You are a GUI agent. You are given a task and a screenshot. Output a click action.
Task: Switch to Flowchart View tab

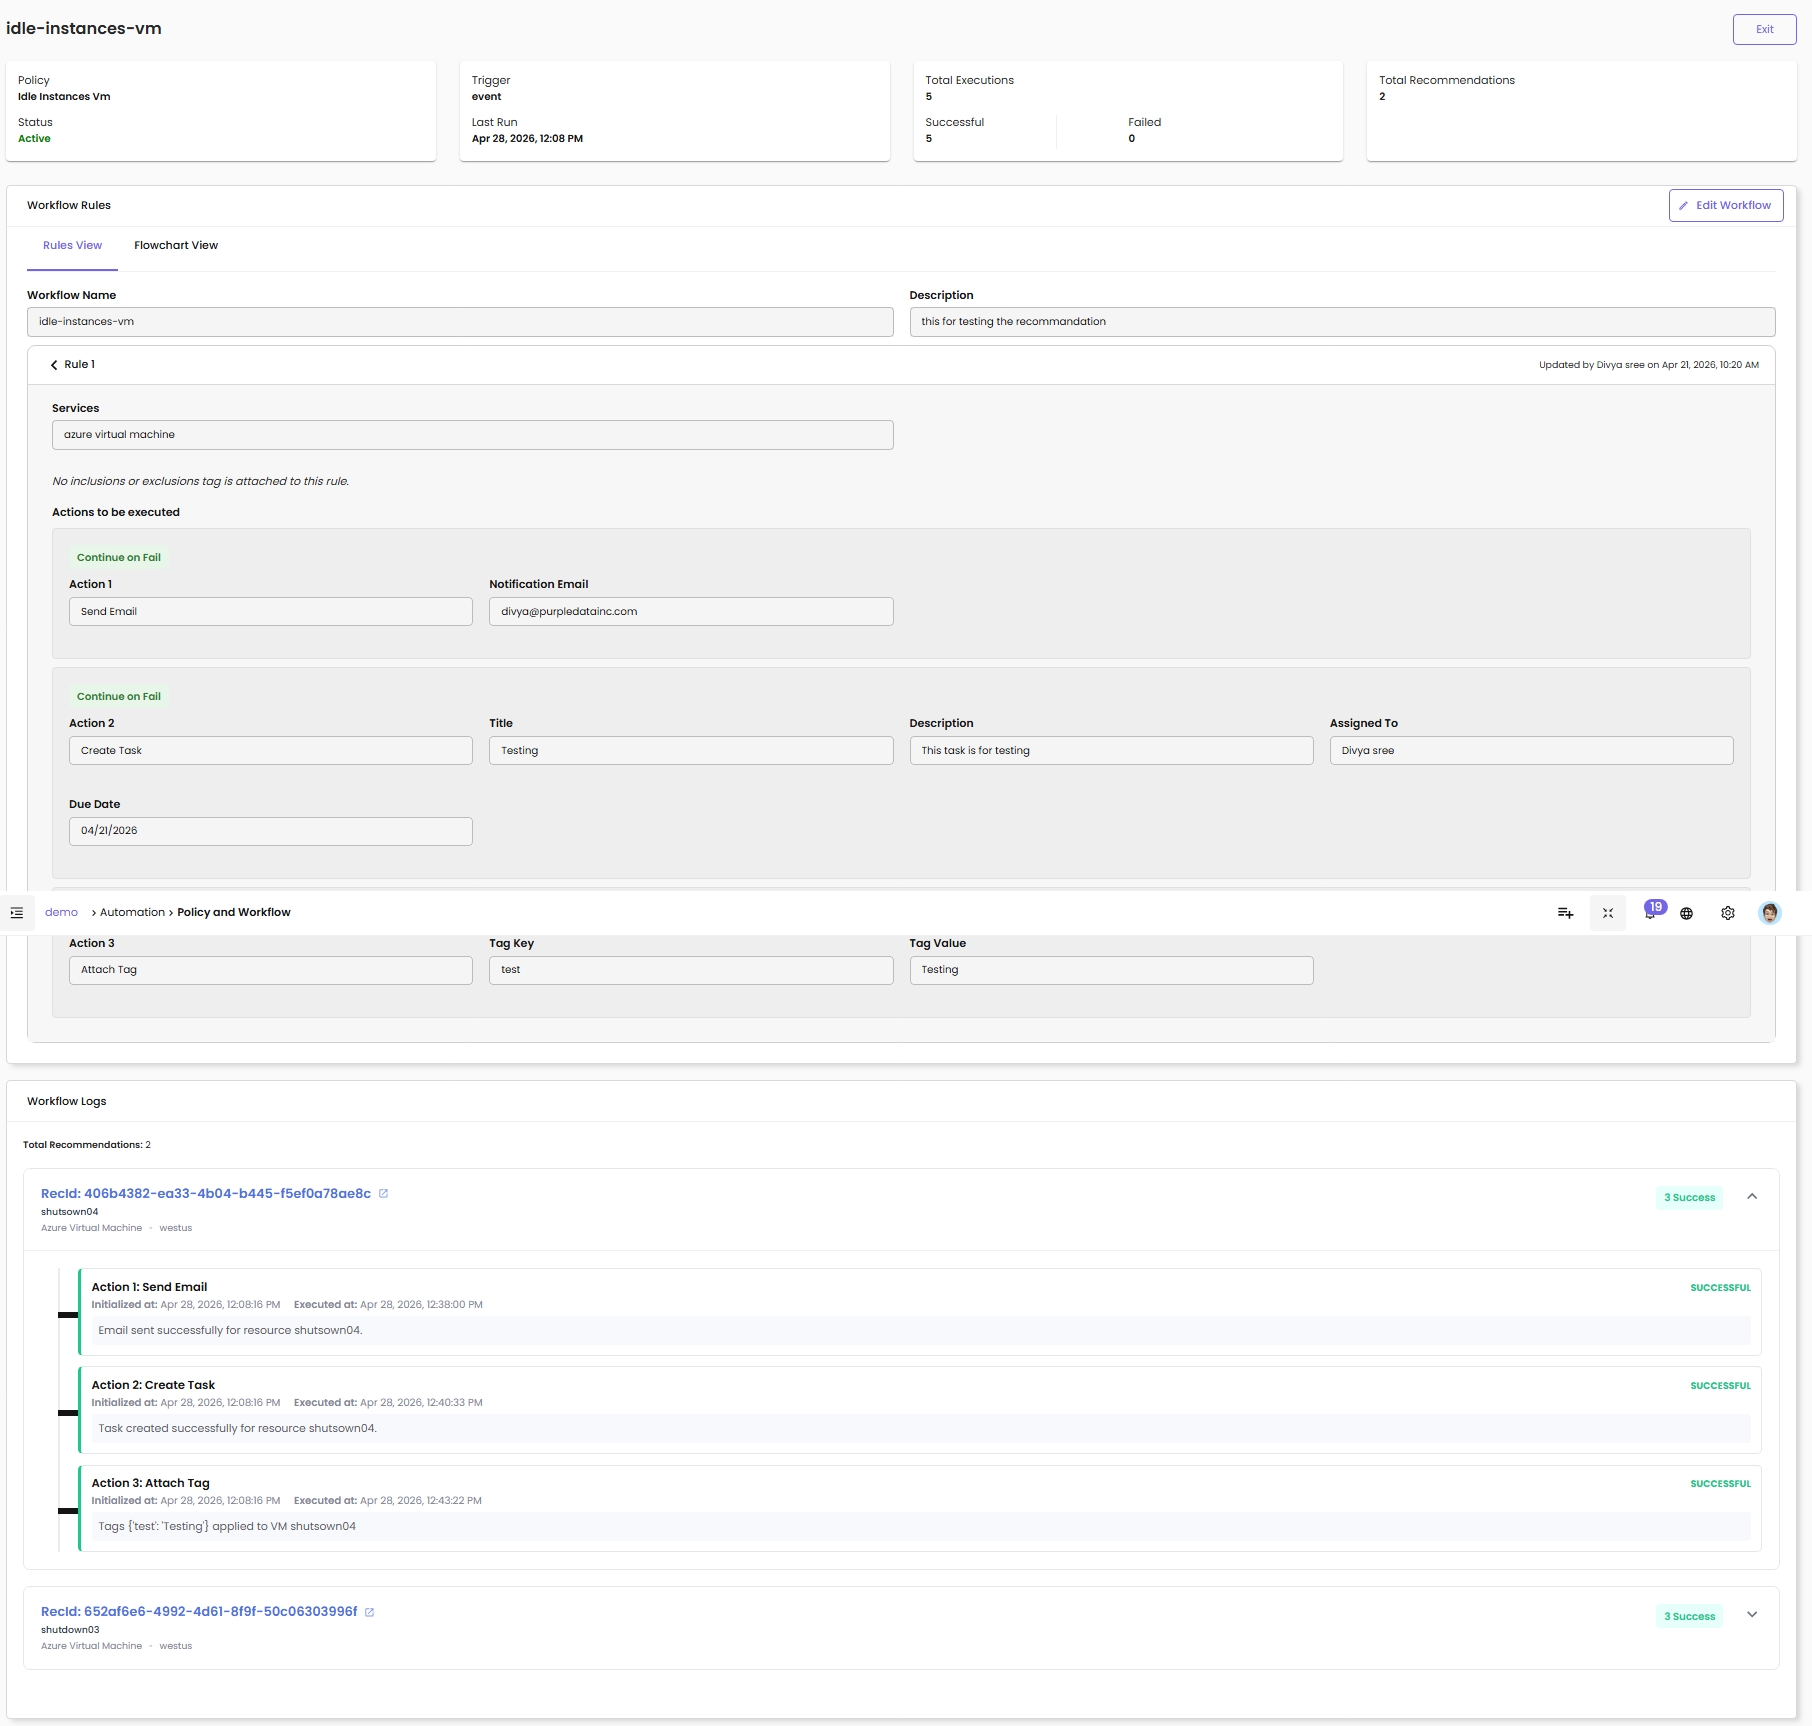pyautogui.click(x=176, y=246)
